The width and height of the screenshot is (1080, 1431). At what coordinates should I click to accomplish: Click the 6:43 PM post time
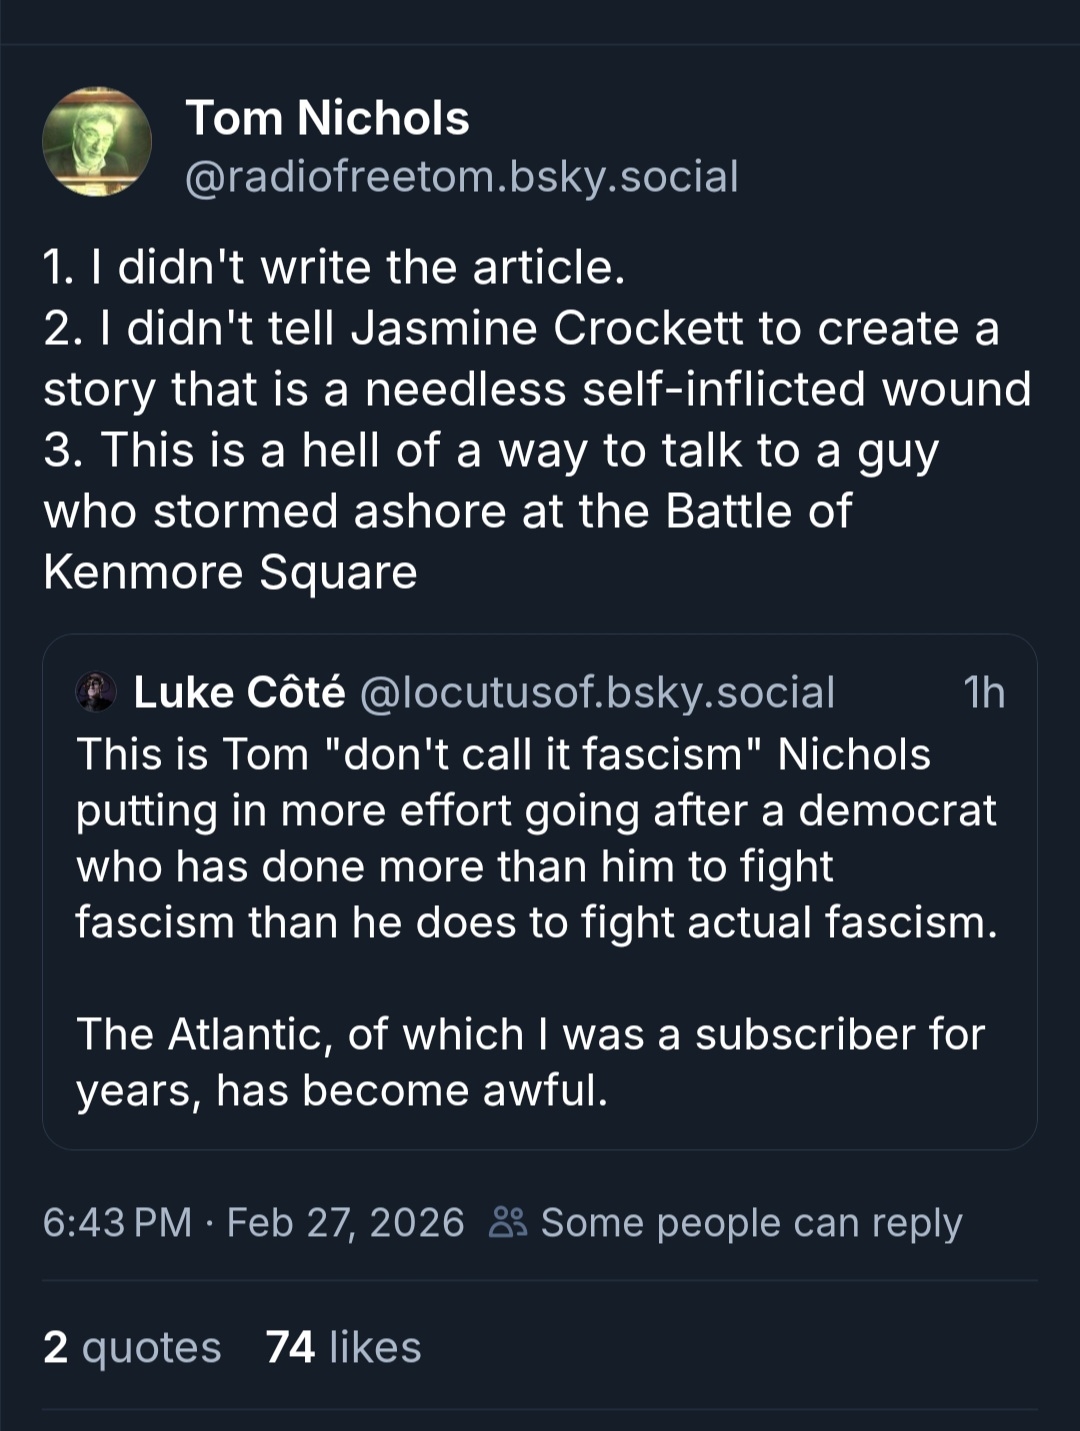[117, 1222]
